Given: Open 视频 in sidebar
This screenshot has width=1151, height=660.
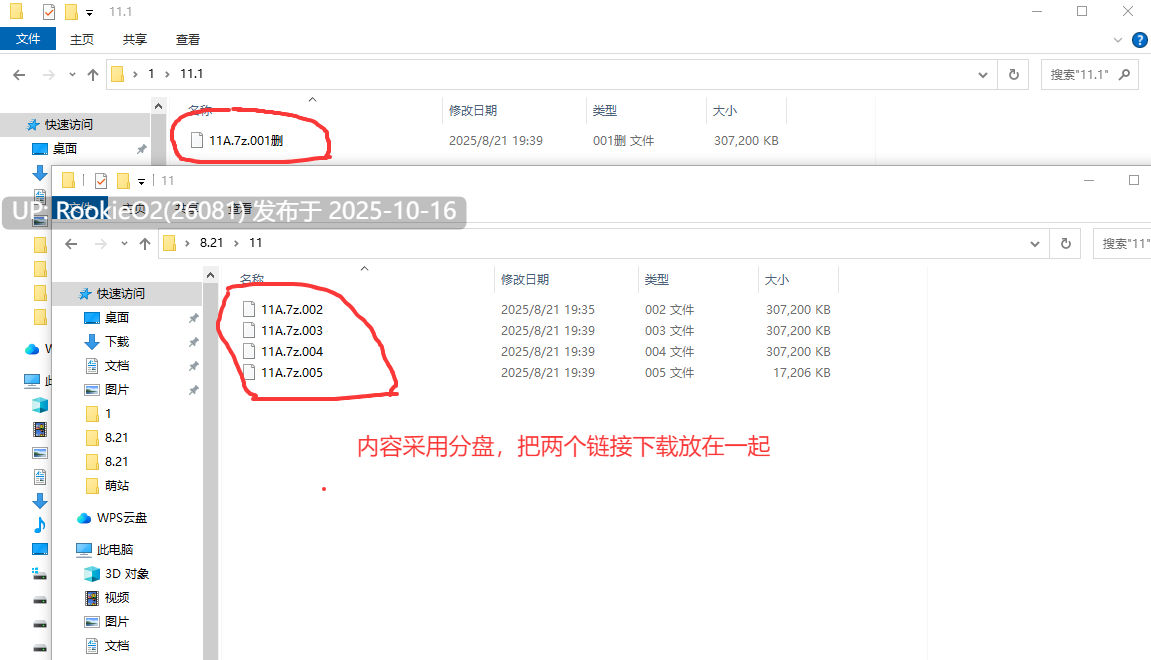Looking at the screenshot, I should click(117, 598).
